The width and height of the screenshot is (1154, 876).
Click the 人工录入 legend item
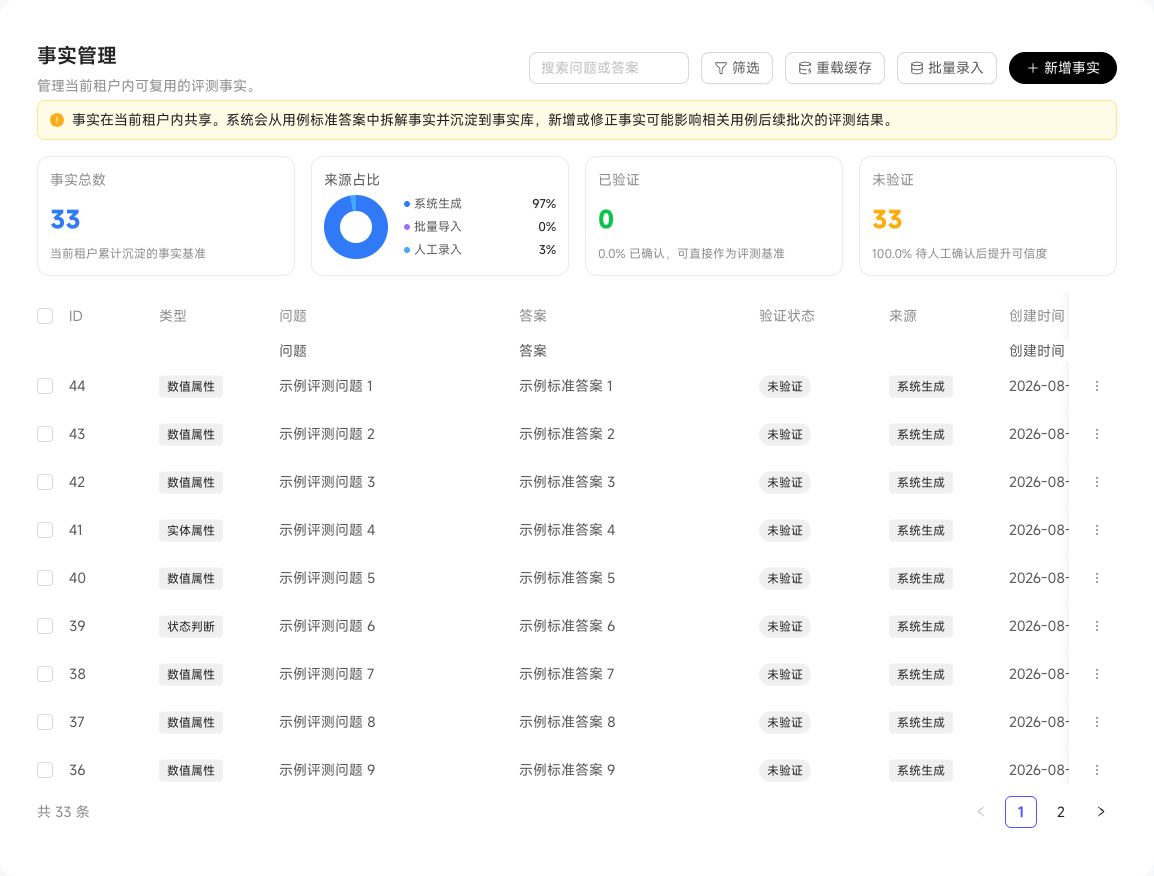433,250
